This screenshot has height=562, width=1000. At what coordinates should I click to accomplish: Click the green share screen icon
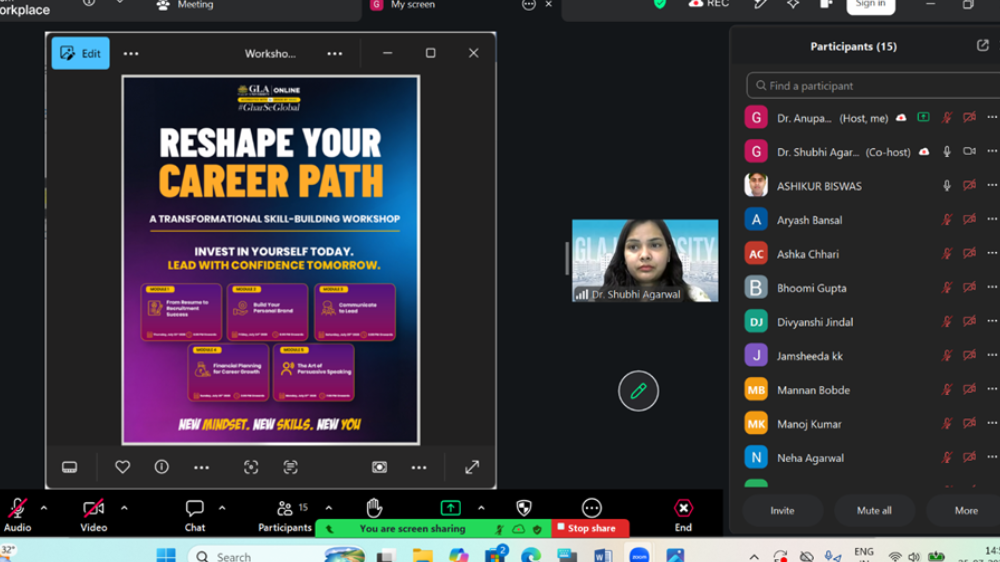point(450,508)
